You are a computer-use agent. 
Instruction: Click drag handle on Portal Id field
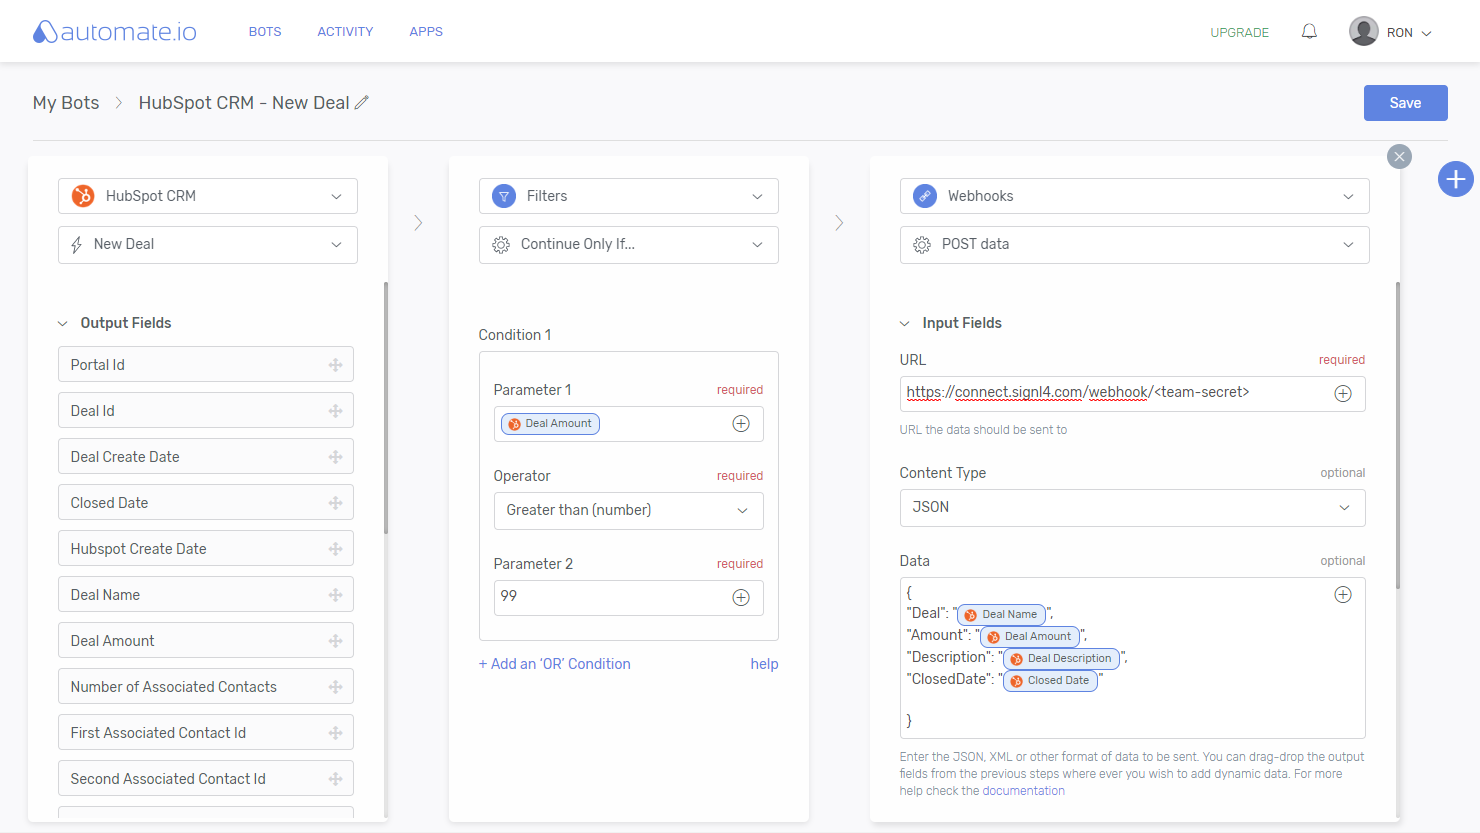[x=336, y=365]
